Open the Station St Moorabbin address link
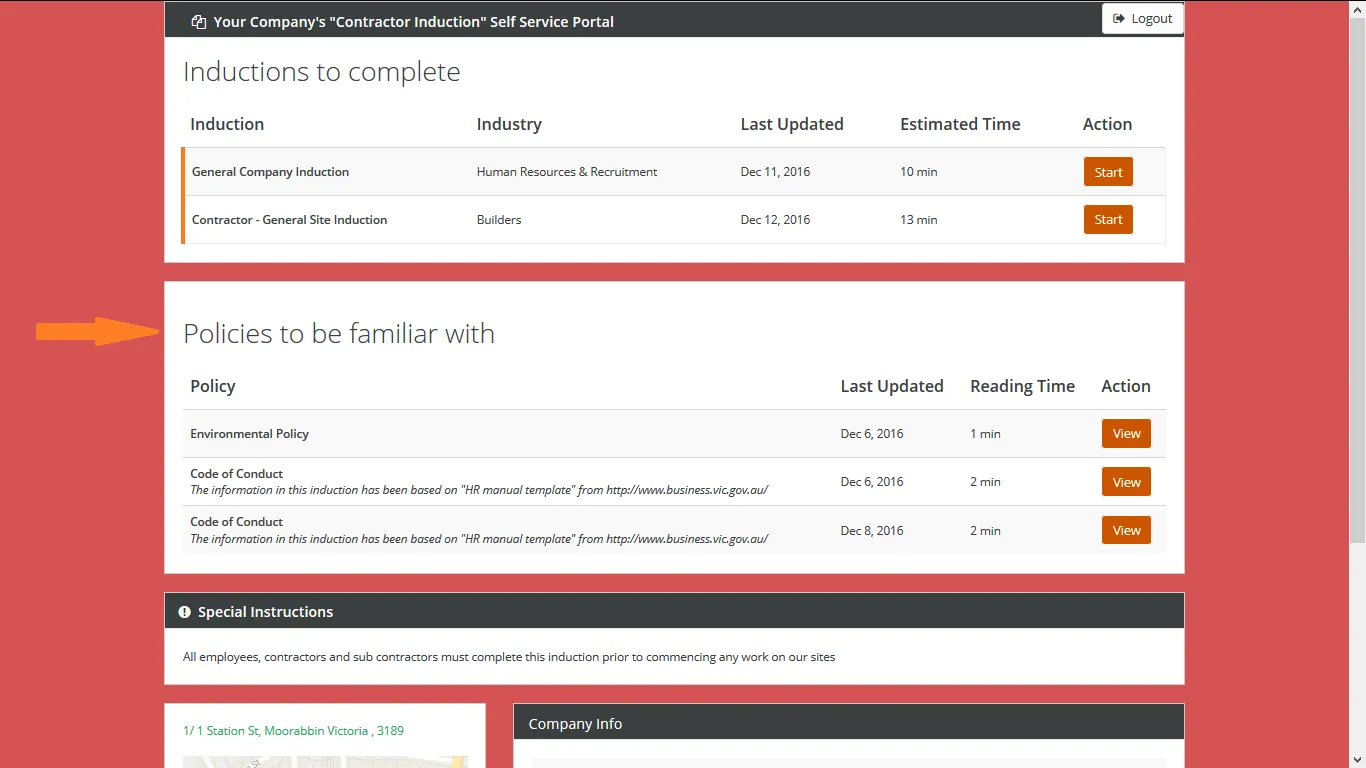Viewport: 1366px width, 768px height. [293, 731]
